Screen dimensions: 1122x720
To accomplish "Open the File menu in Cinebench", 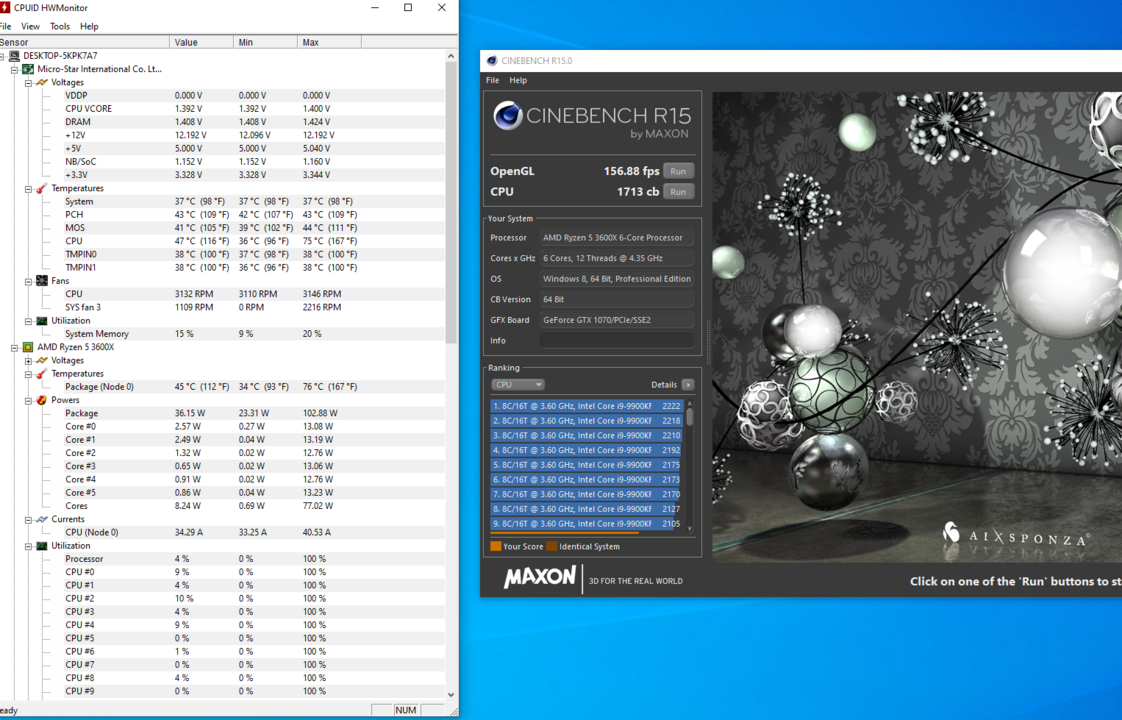I will pyautogui.click(x=492, y=80).
